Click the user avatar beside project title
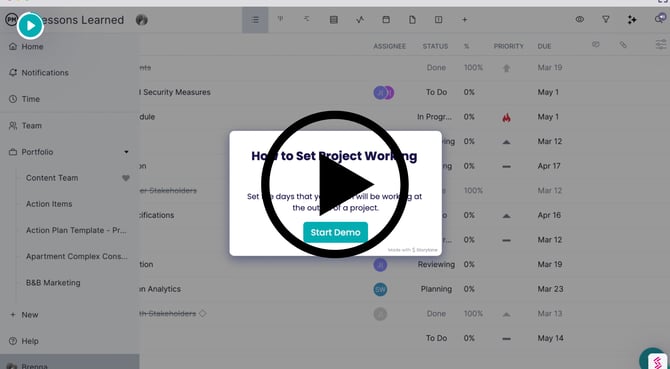Image resolution: width=670 pixels, height=369 pixels. [x=141, y=20]
